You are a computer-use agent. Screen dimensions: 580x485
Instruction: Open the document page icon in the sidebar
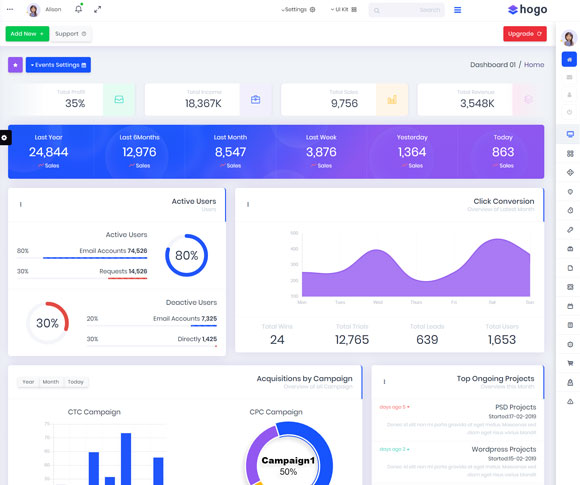[x=570, y=268]
